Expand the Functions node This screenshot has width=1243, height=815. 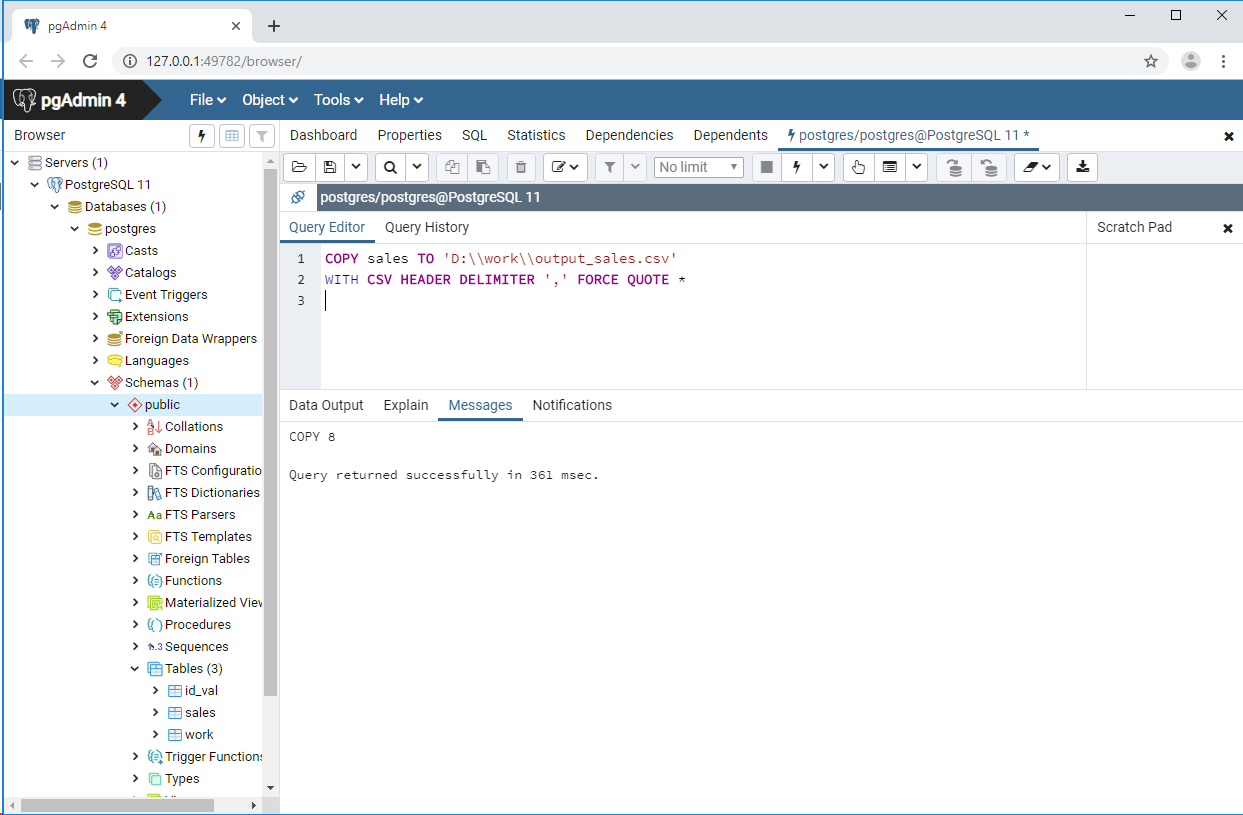pos(136,580)
